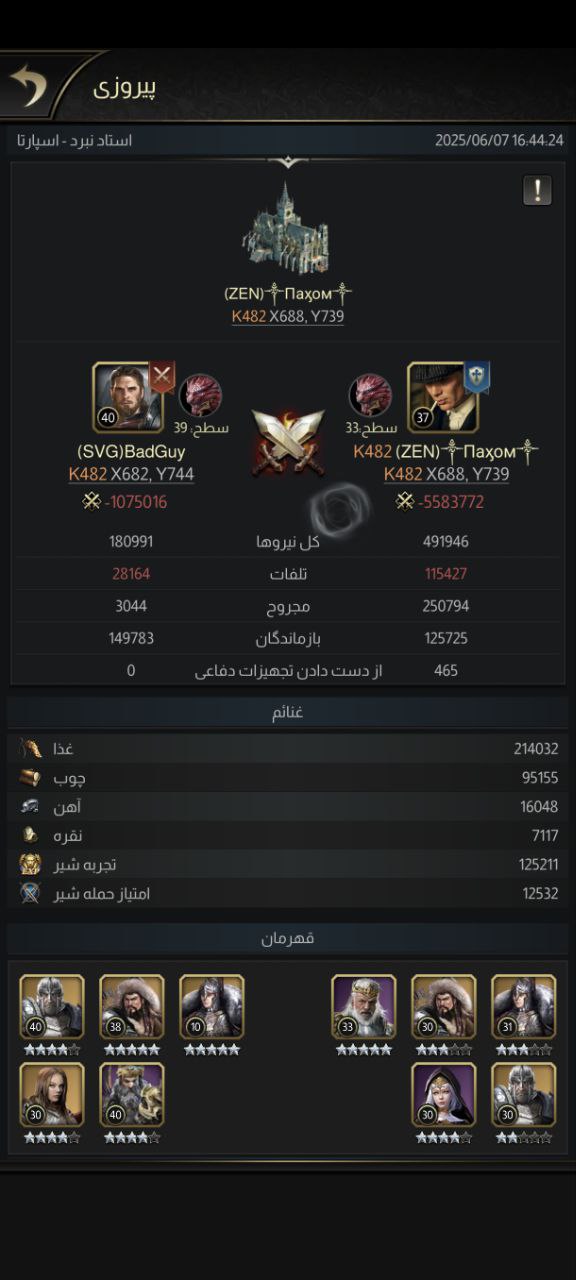The height and width of the screenshot is (1280, 576).
Task: Tap the back arrow icon
Action: tap(29, 86)
